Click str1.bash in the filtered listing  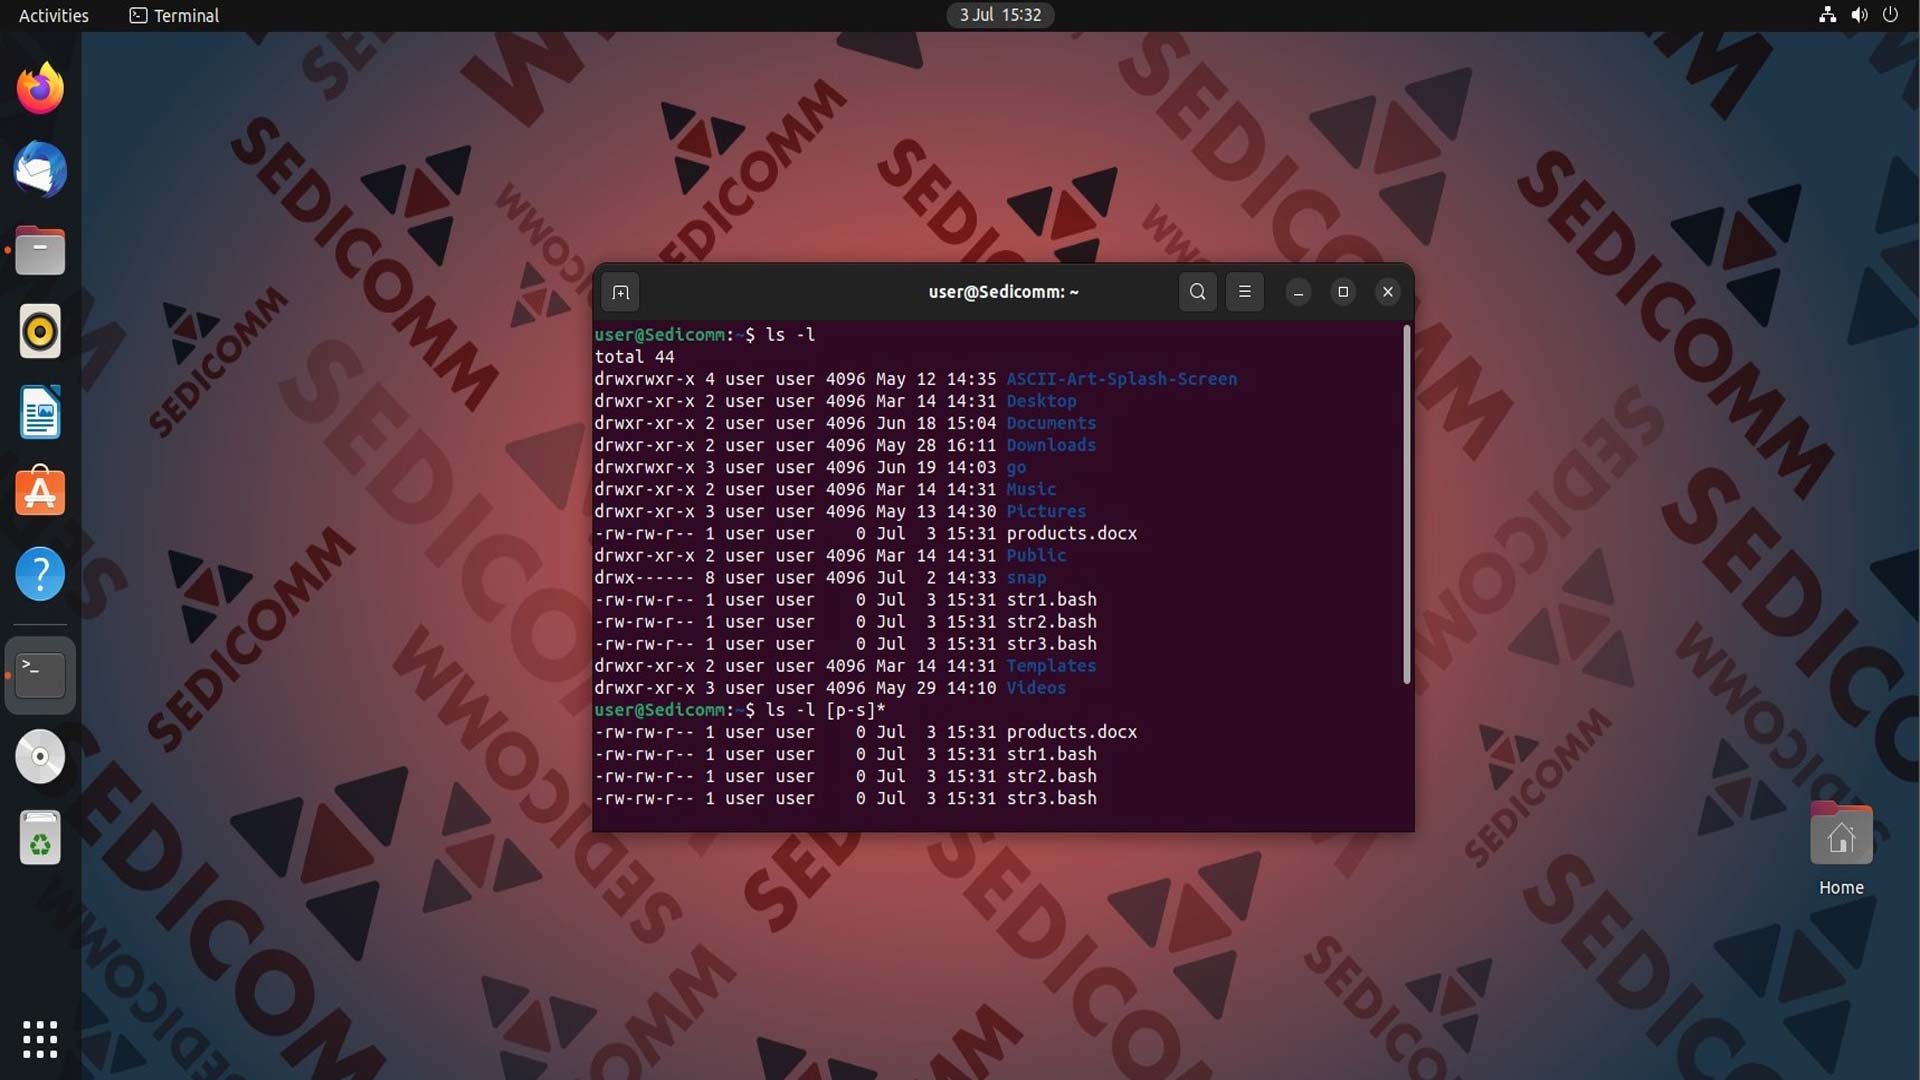click(x=1051, y=754)
